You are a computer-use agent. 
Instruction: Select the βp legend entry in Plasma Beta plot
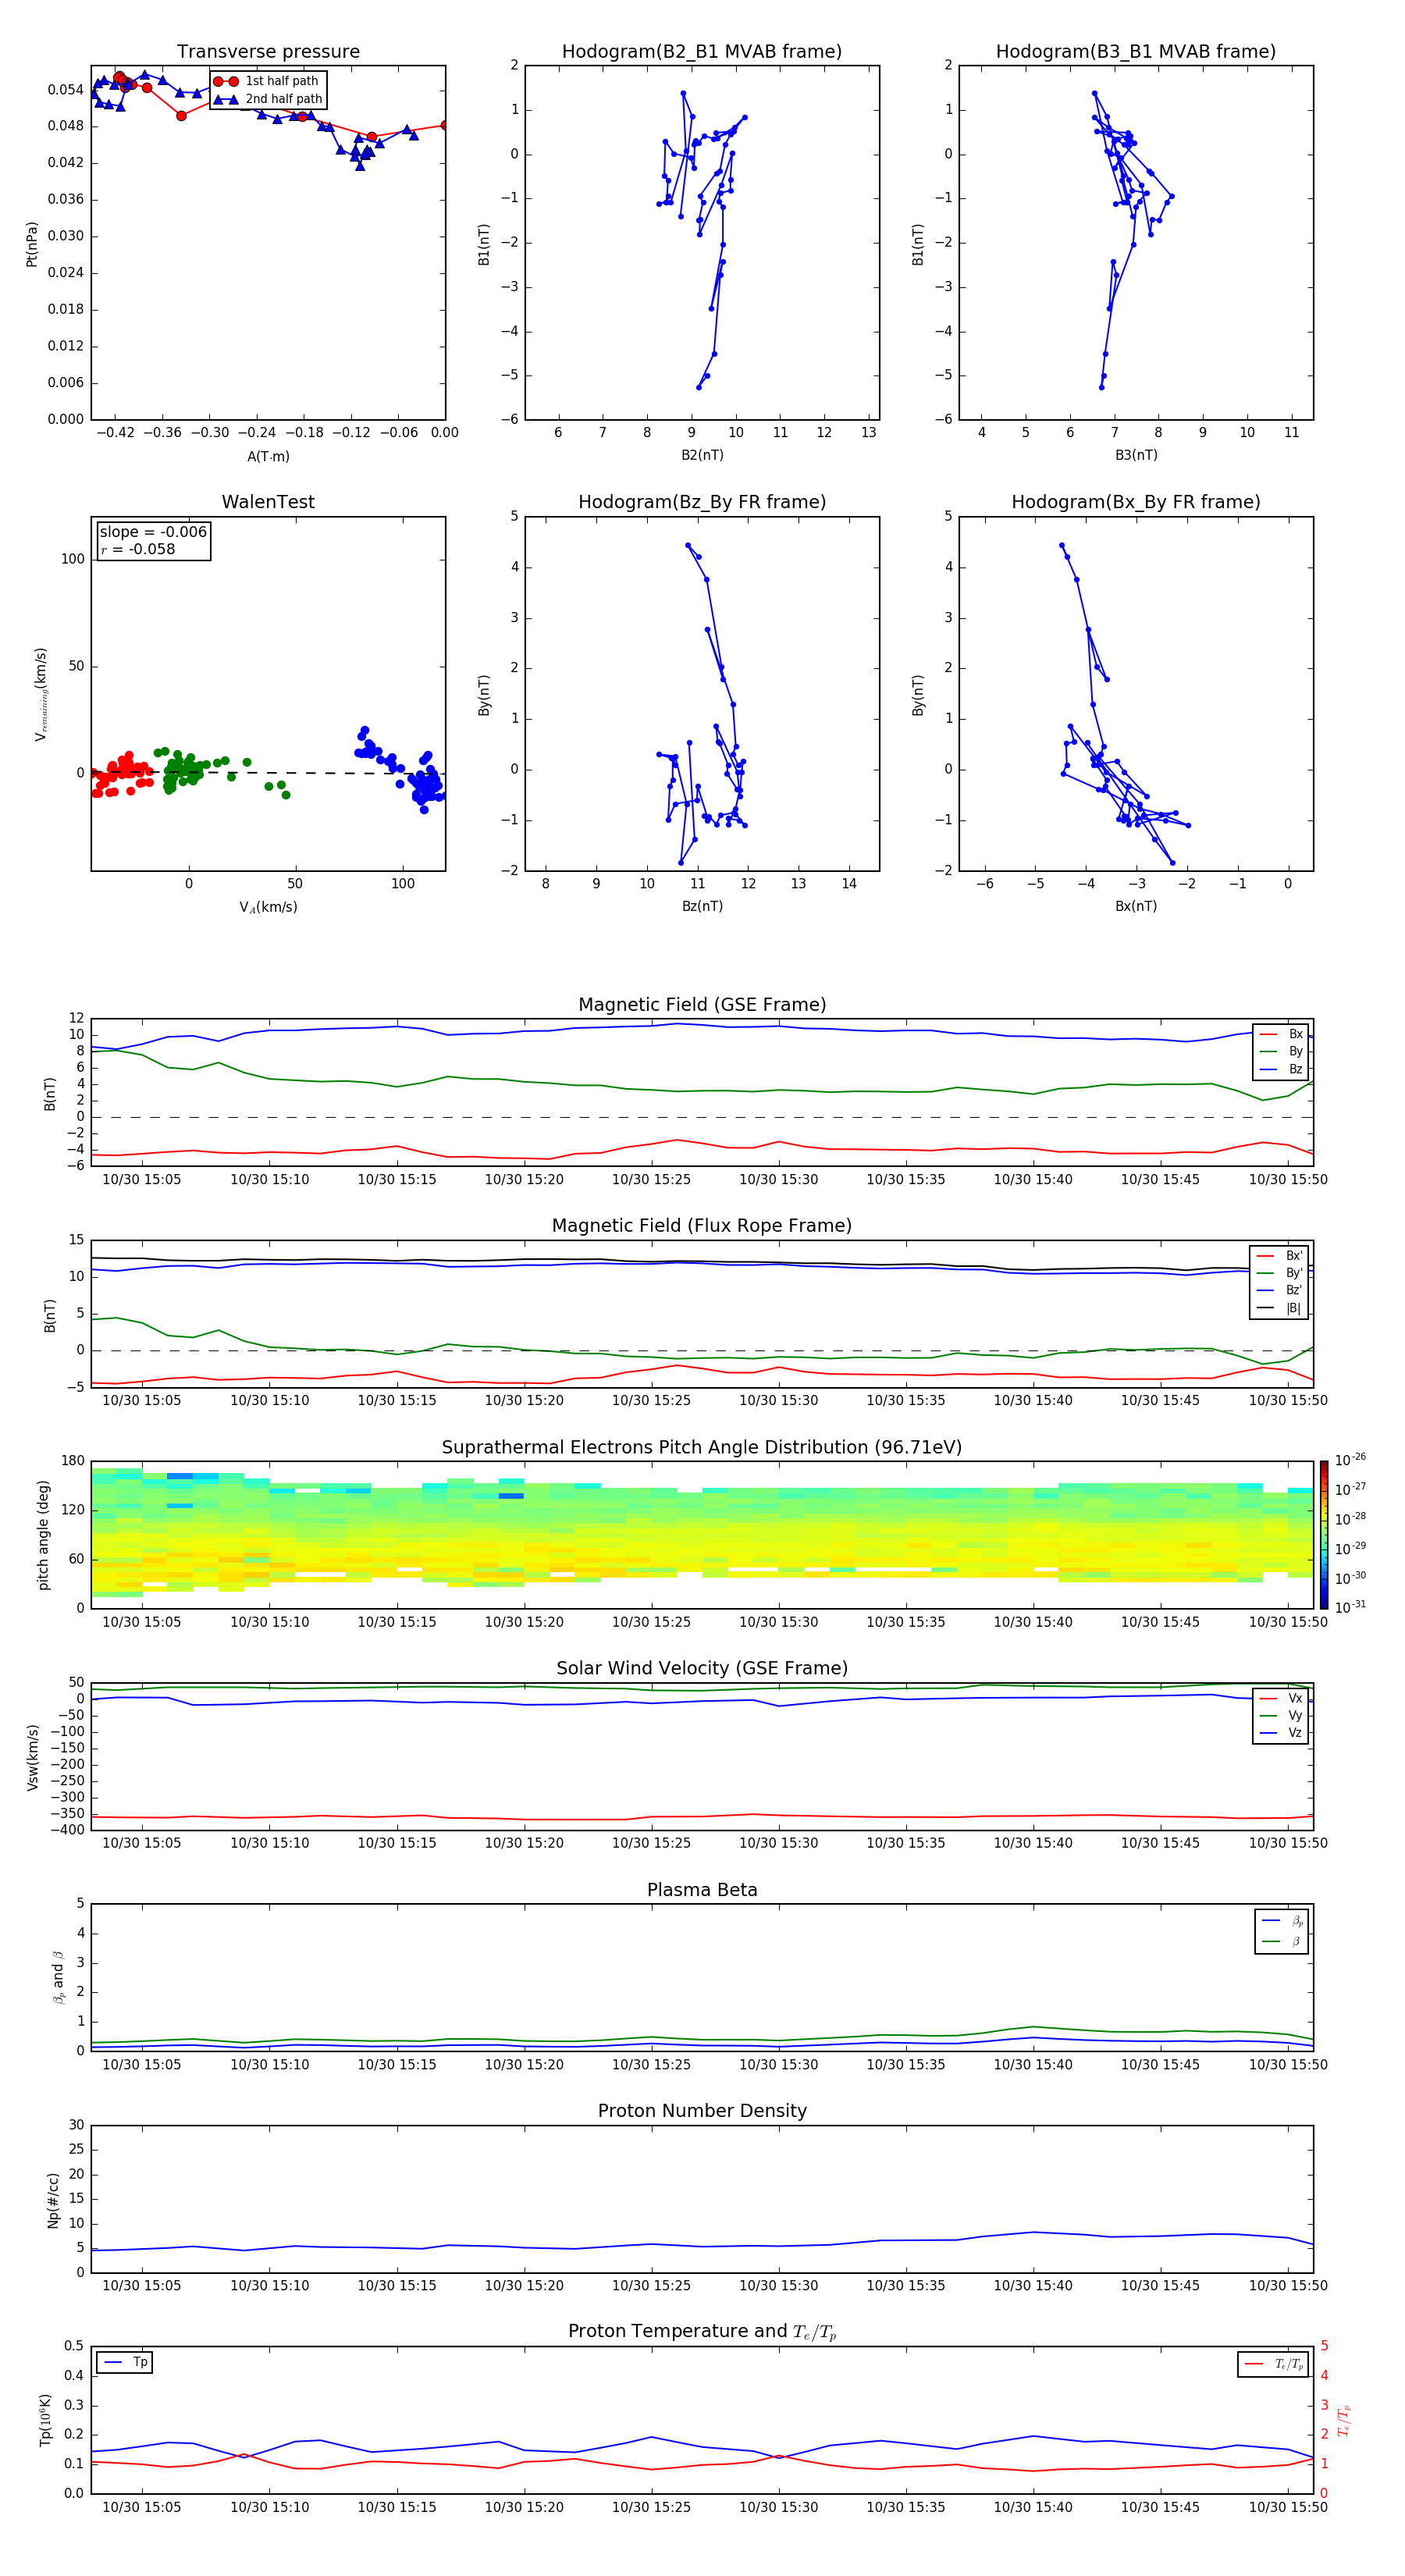pos(1282,1921)
